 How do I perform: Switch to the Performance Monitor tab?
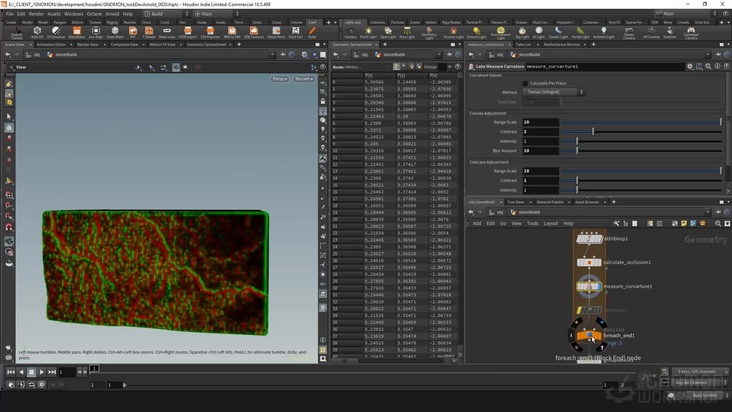point(563,44)
